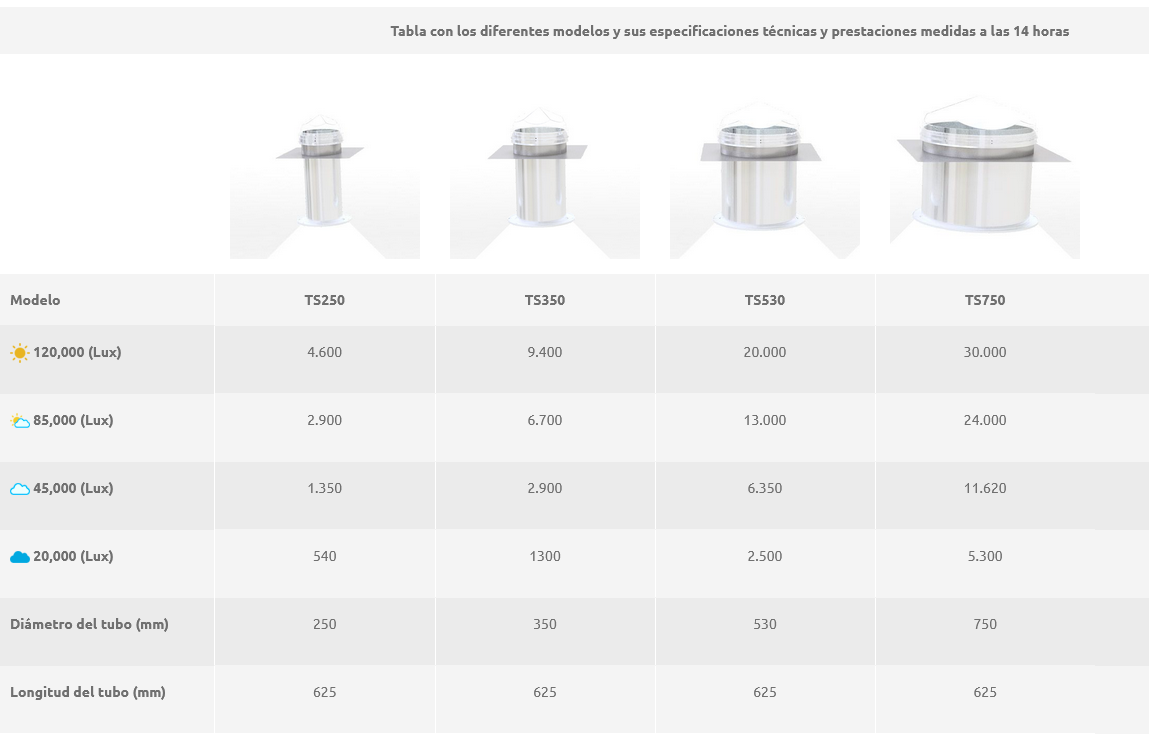This screenshot has height=744, width=1149.
Task: Click the 4.600 value for TS250
Action: point(325,352)
